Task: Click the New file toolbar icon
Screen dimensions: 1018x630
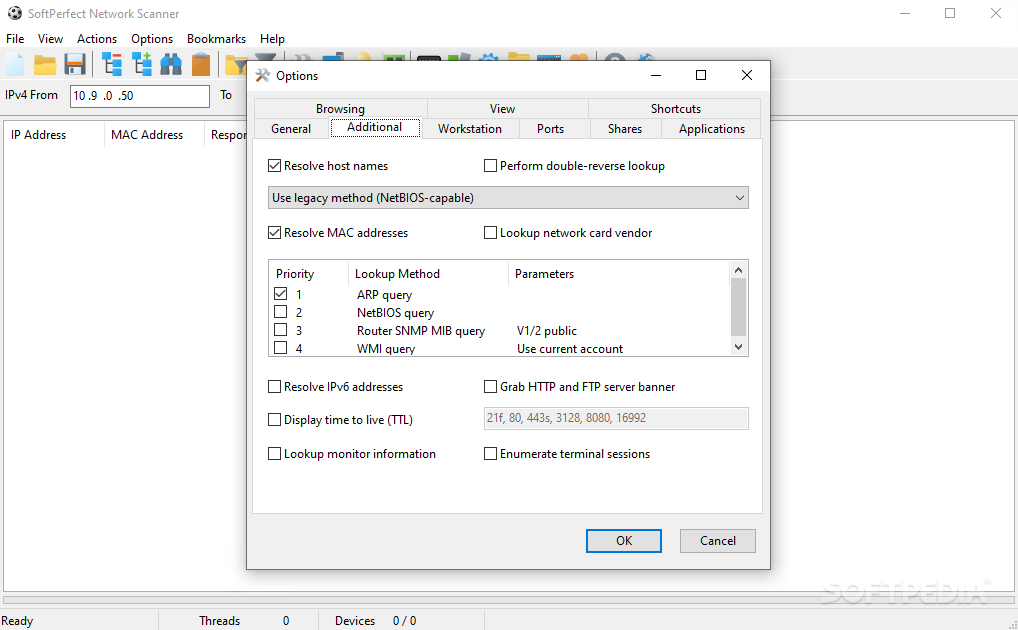Action: coord(16,65)
